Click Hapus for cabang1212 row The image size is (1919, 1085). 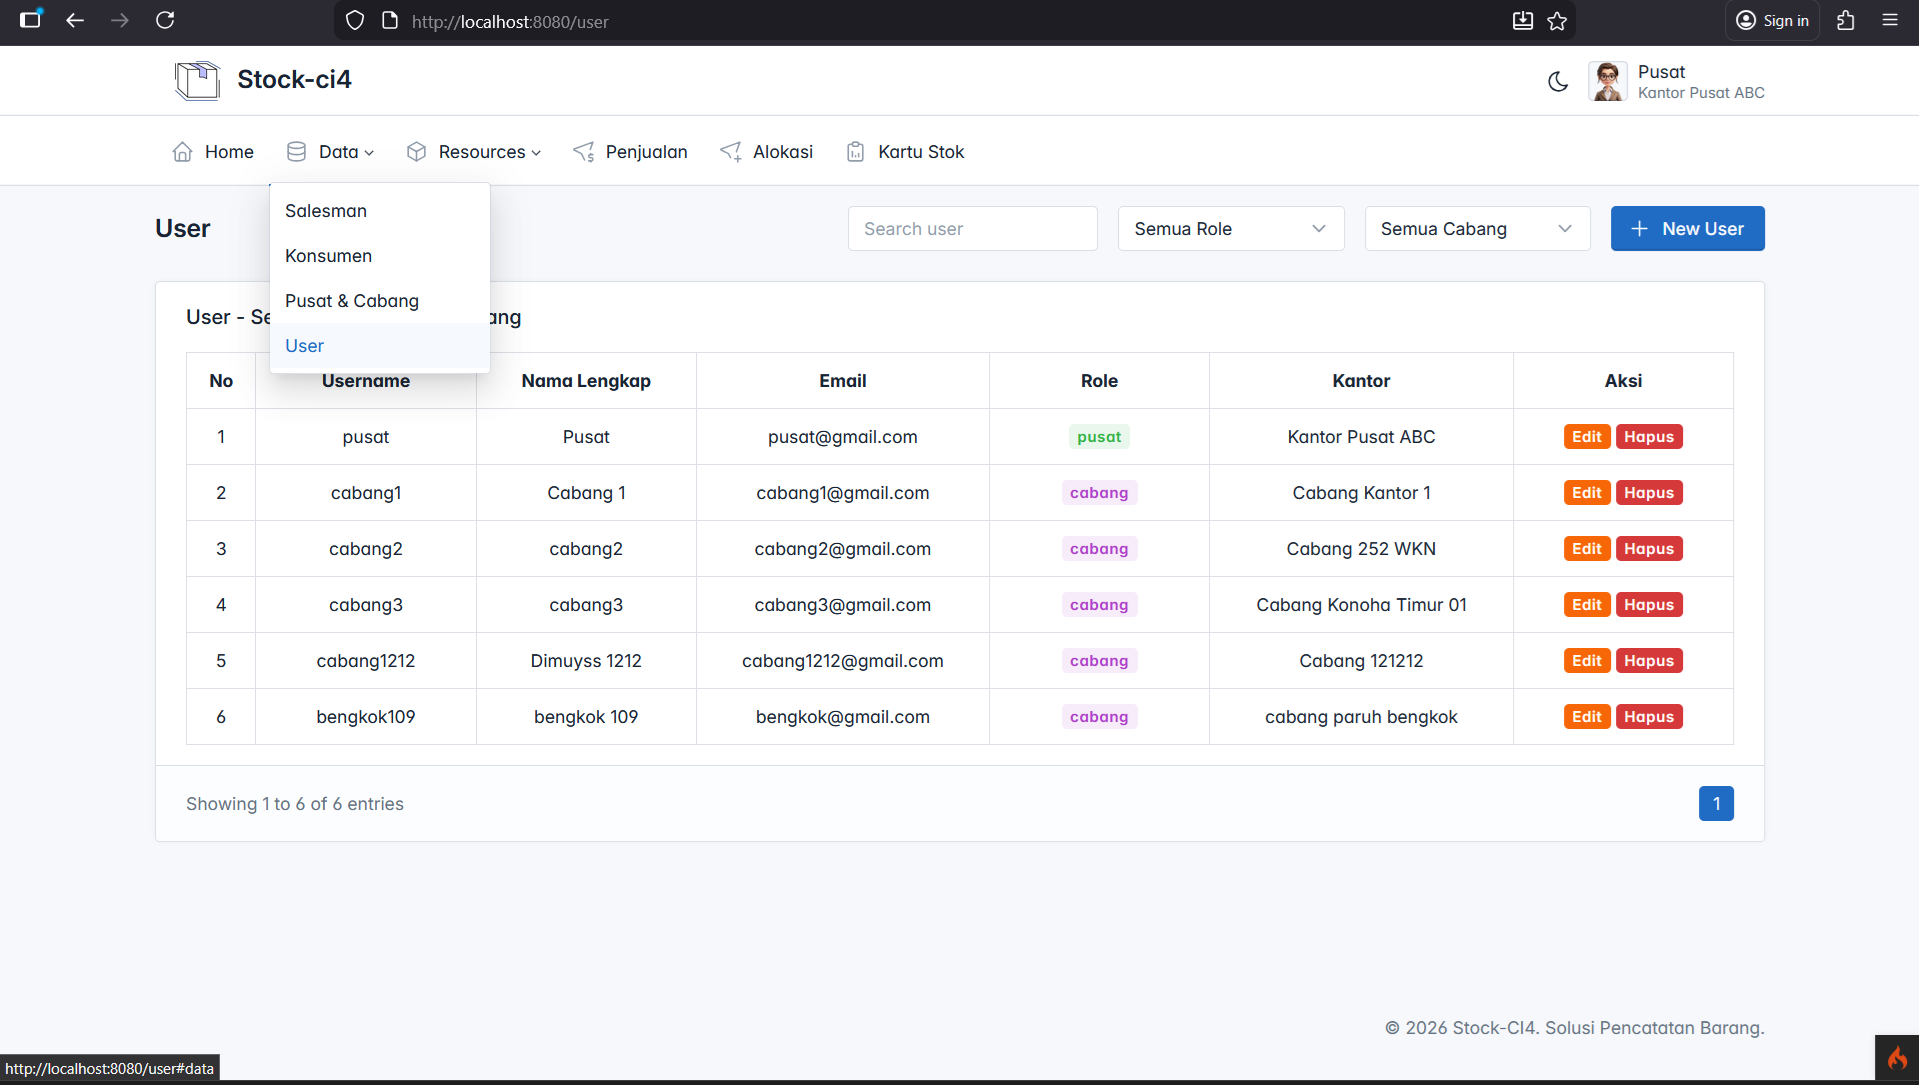(1649, 661)
